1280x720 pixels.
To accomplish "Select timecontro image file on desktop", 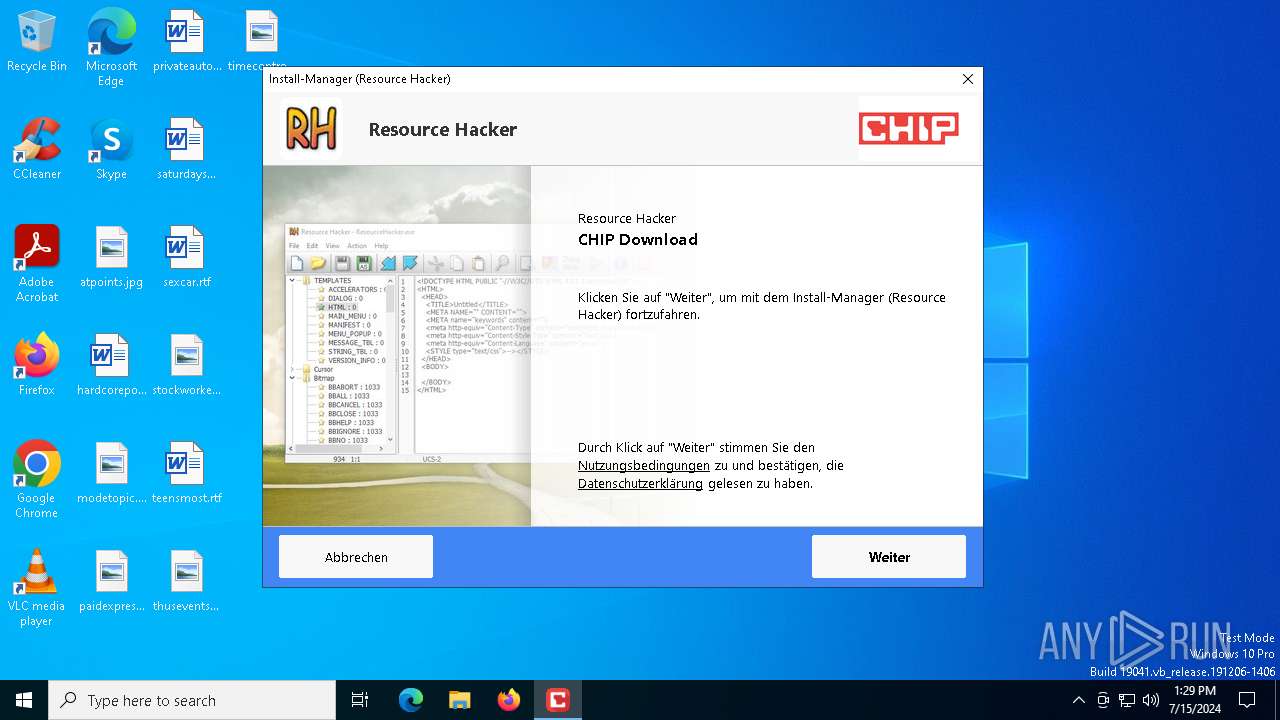I will [x=260, y=42].
